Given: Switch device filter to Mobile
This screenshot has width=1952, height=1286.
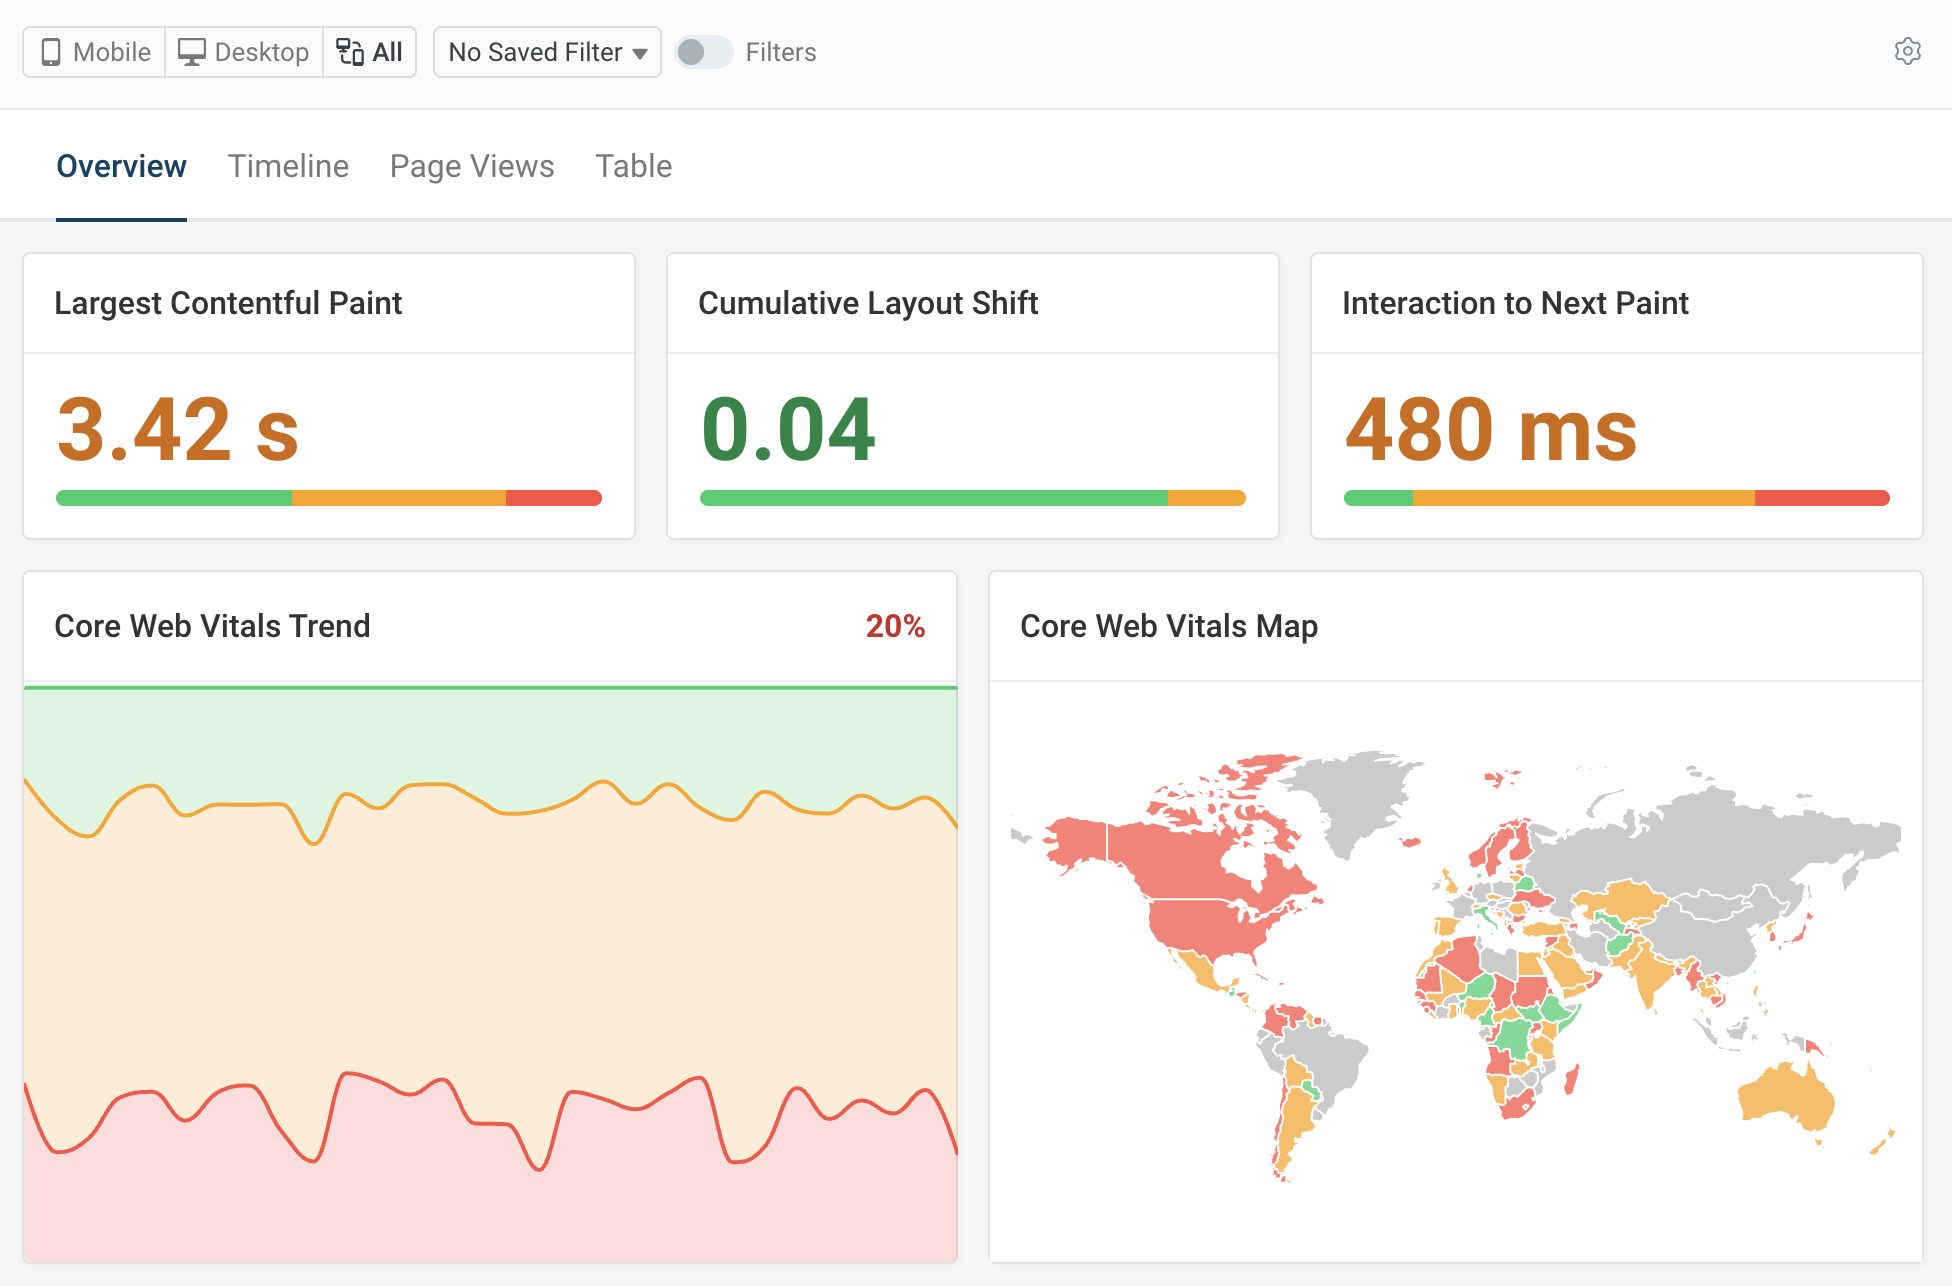Looking at the screenshot, I should point(93,51).
